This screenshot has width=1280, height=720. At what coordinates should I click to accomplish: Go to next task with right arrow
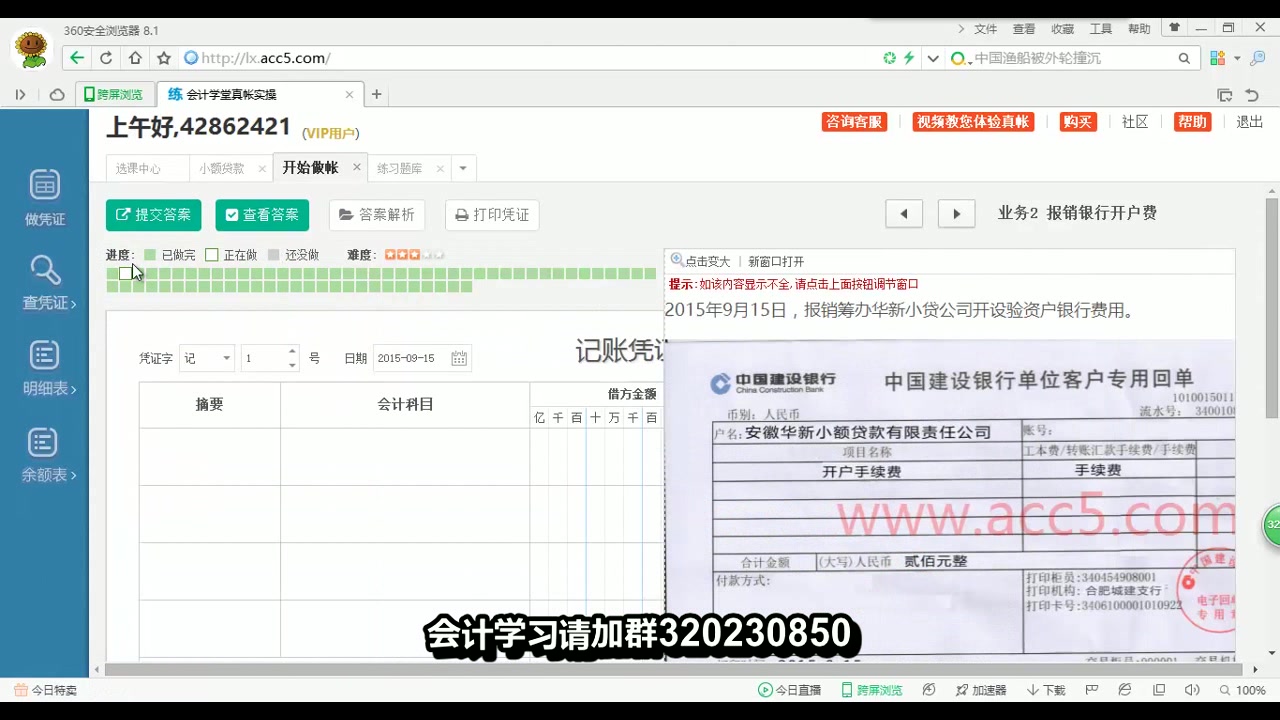pos(956,214)
